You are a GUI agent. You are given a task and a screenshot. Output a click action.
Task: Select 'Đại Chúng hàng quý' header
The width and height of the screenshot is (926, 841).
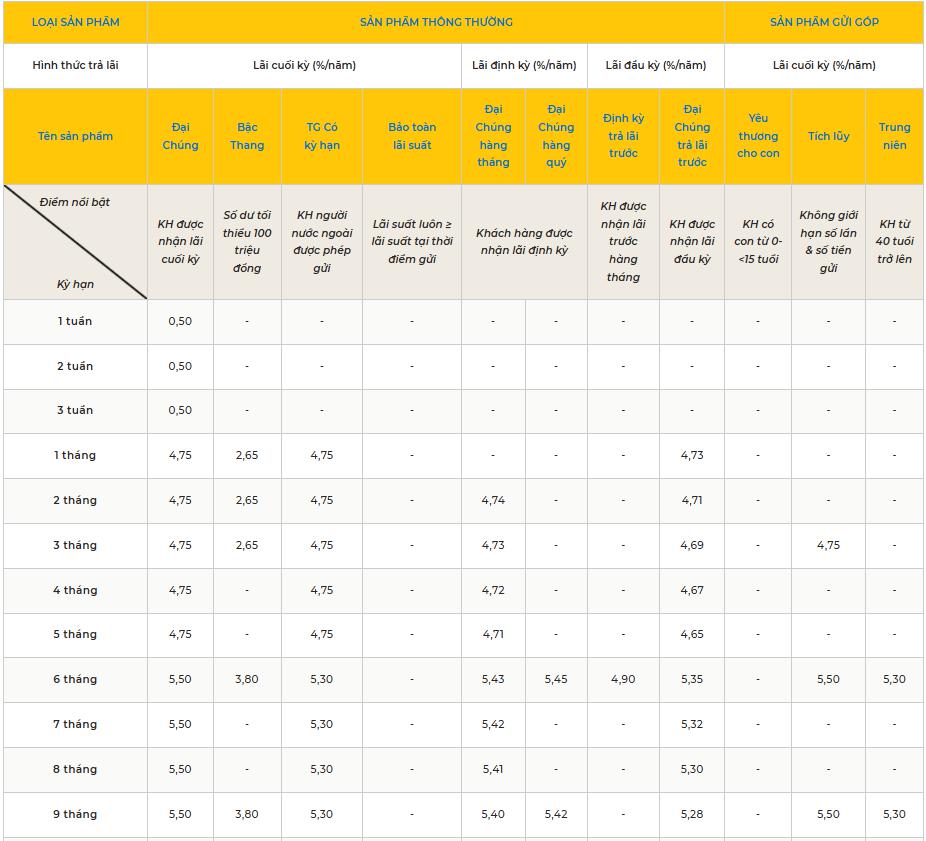tap(556, 136)
